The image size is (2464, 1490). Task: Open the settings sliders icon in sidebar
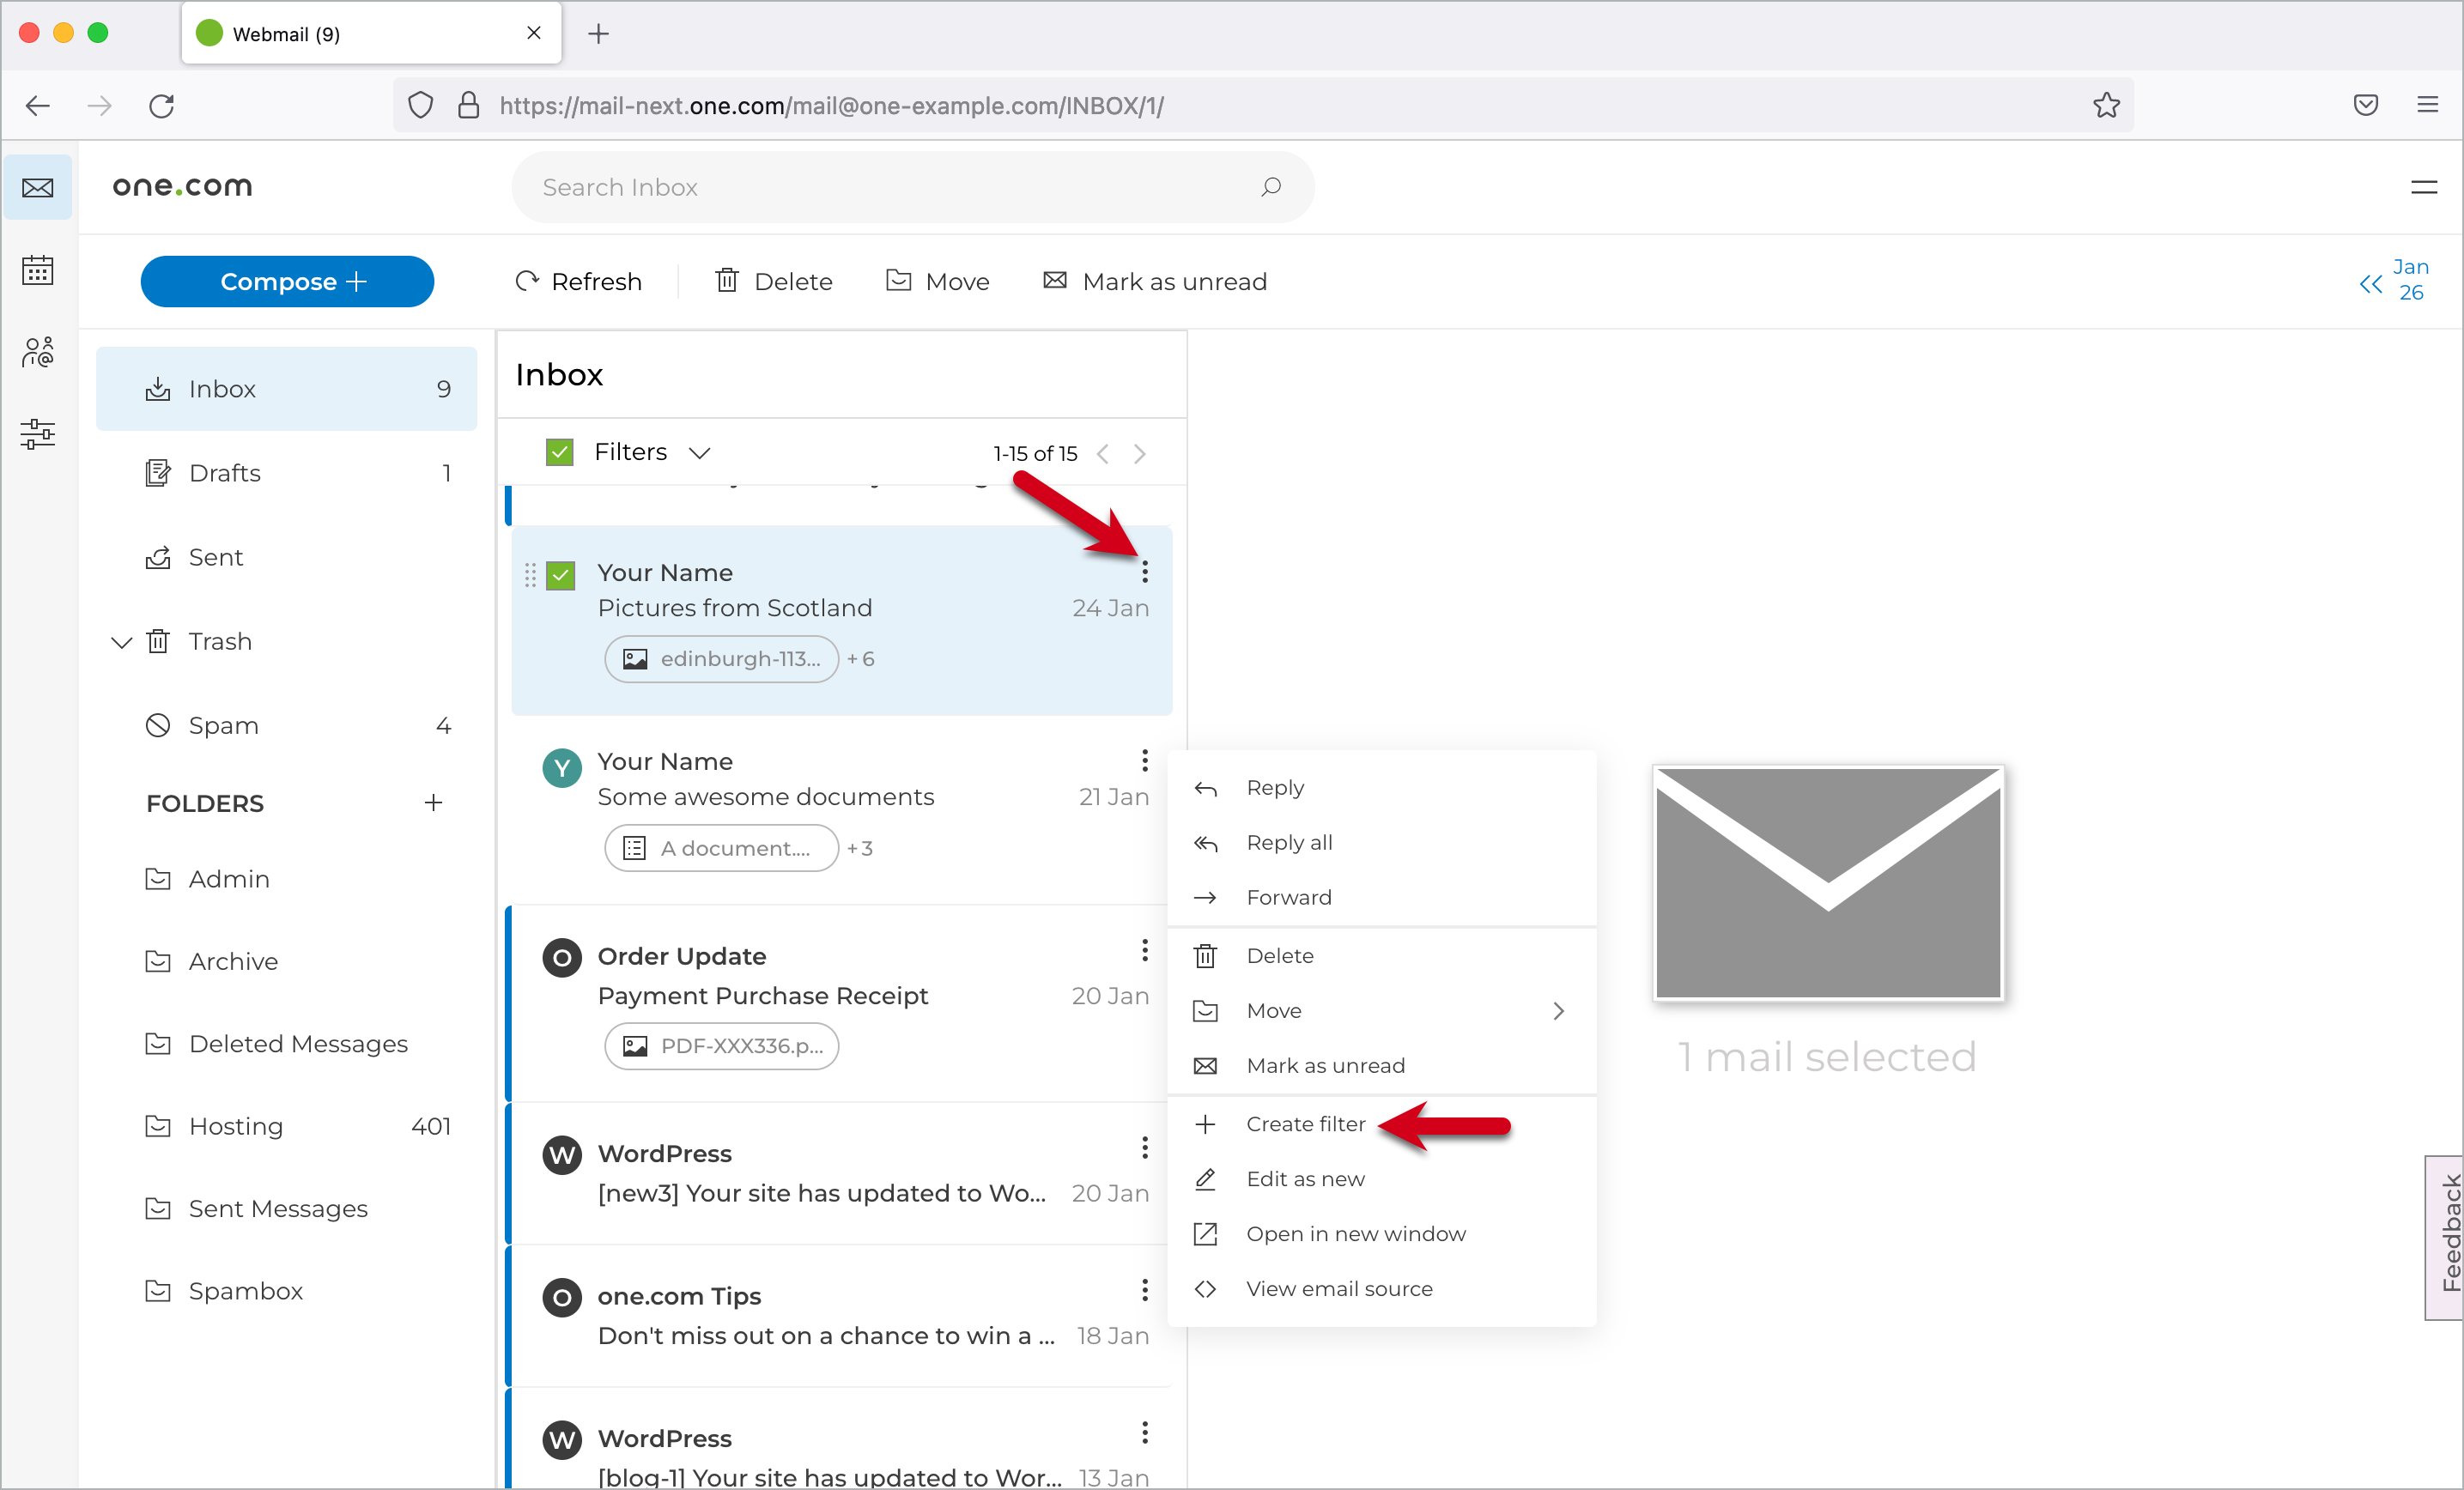[x=38, y=434]
